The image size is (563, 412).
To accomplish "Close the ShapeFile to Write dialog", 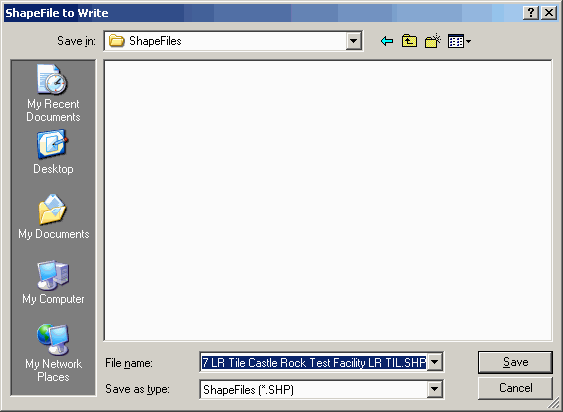I will (549, 13).
